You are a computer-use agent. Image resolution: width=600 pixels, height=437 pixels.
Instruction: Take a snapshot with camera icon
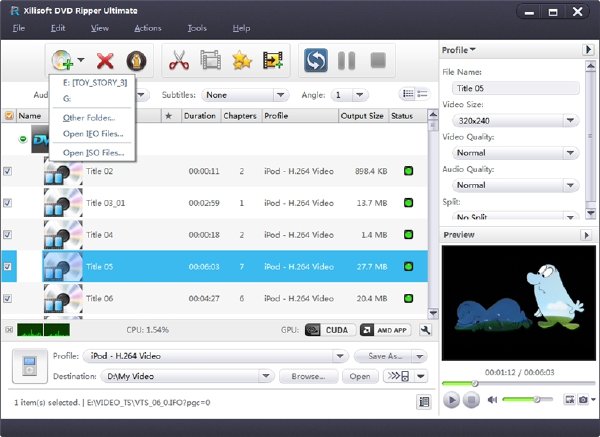click(583, 399)
